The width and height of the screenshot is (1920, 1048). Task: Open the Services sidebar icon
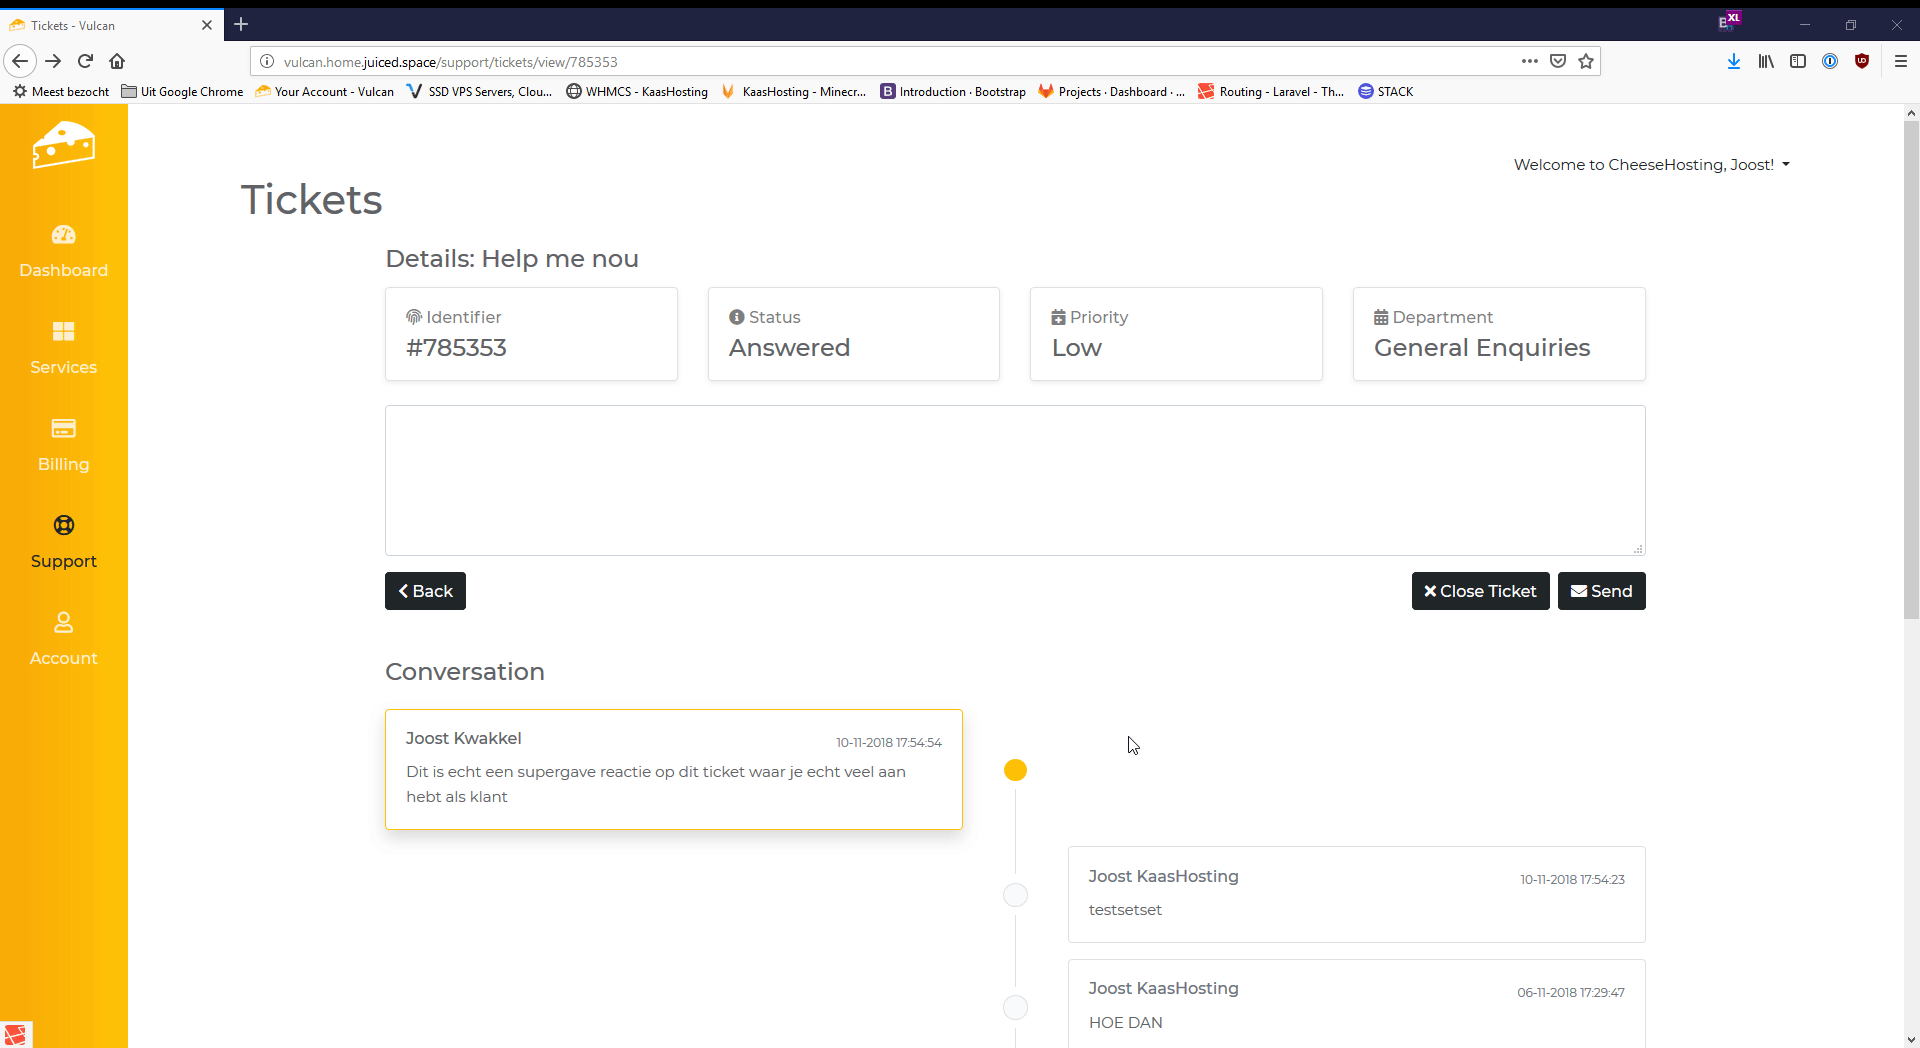pos(63,332)
